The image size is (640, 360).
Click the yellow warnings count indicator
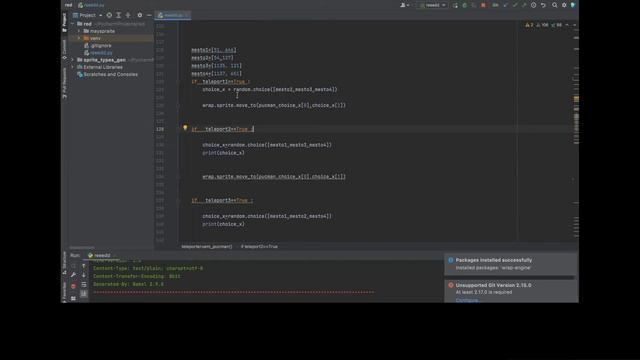529,25
